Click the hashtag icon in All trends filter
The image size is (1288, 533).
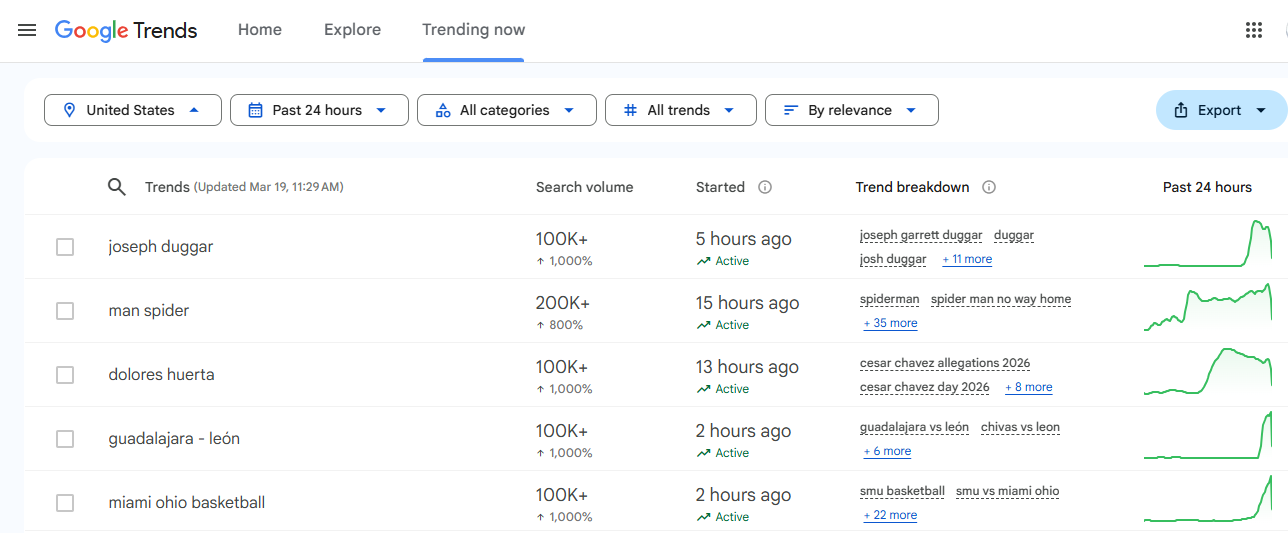coord(630,110)
